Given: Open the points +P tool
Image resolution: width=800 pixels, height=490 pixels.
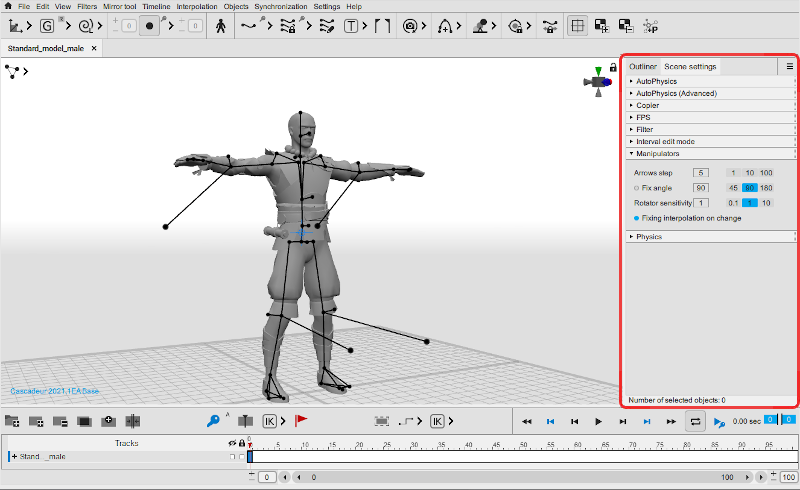Looking at the screenshot, I should point(651,26).
